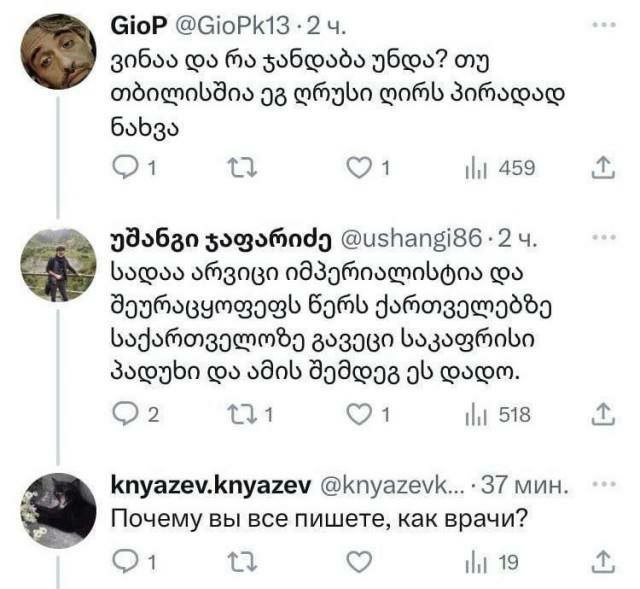Reply to ushangi86's tweet
This screenshot has height=589, width=640.
click(121, 413)
